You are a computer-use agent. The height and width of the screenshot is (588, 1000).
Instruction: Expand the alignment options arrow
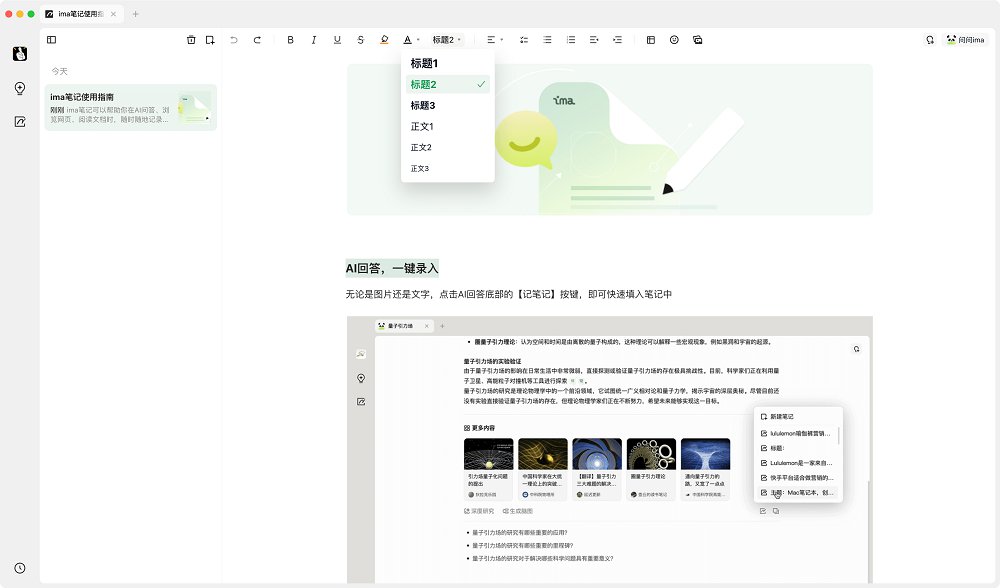point(502,40)
